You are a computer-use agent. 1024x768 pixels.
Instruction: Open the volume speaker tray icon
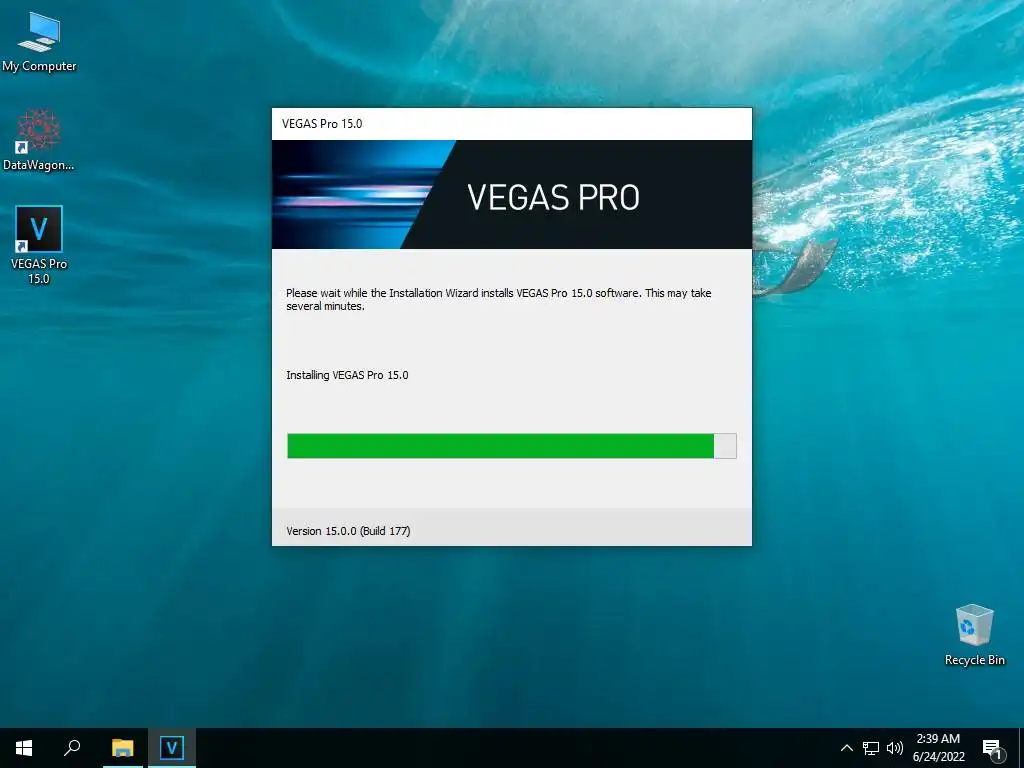(895, 748)
